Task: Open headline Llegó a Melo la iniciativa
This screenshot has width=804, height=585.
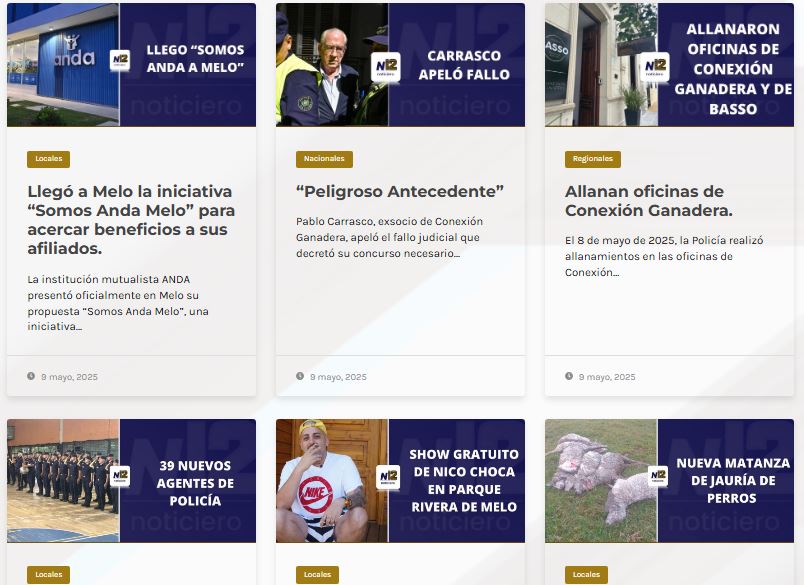Action: [x=131, y=219]
